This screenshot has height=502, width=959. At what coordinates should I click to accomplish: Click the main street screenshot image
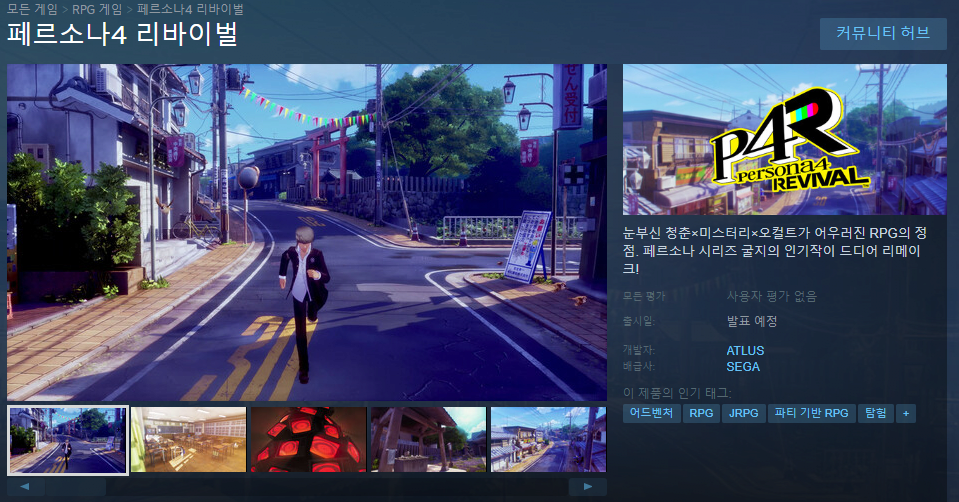point(306,232)
